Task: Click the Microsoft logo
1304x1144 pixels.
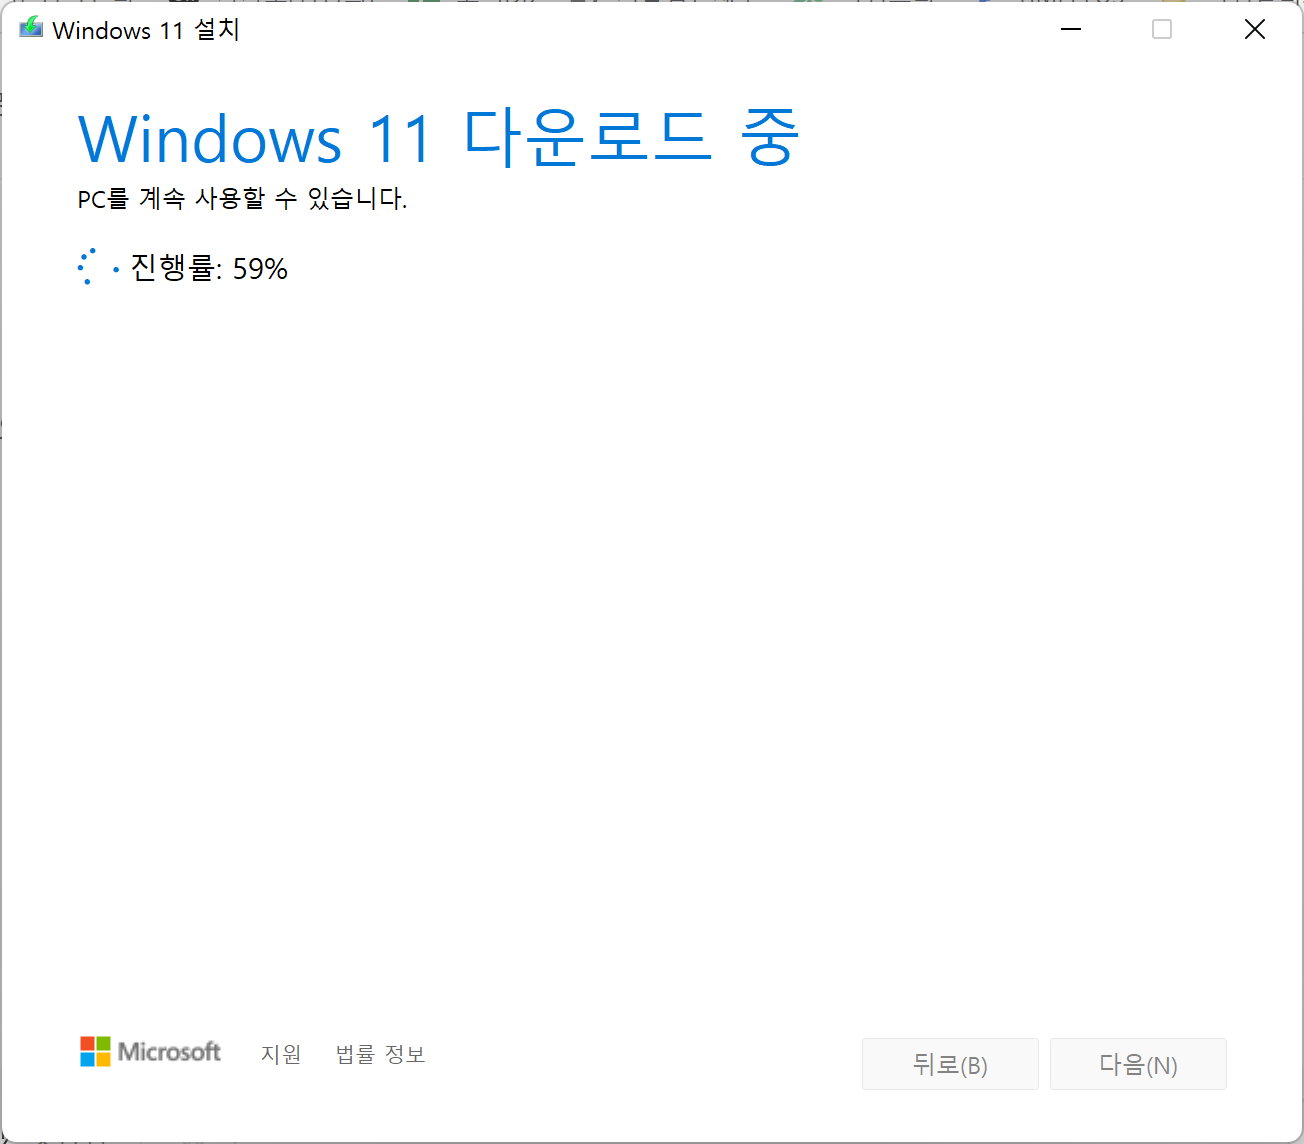Action: pyautogui.click(x=150, y=1051)
